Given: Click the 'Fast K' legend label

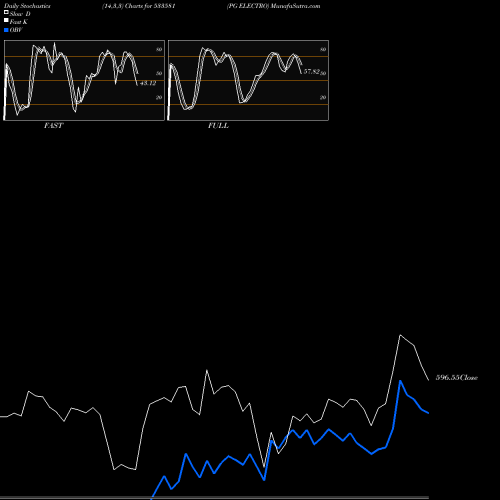Looking at the screenshot, I should pos(19,22).
